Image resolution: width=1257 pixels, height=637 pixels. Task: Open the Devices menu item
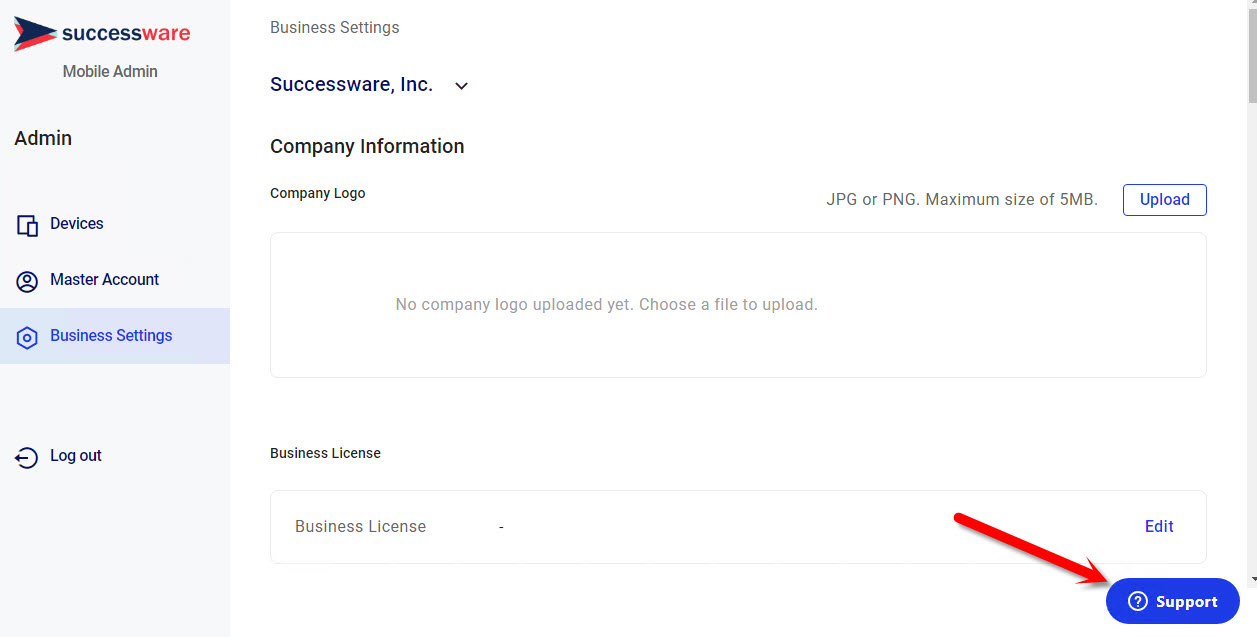point(77,224)
